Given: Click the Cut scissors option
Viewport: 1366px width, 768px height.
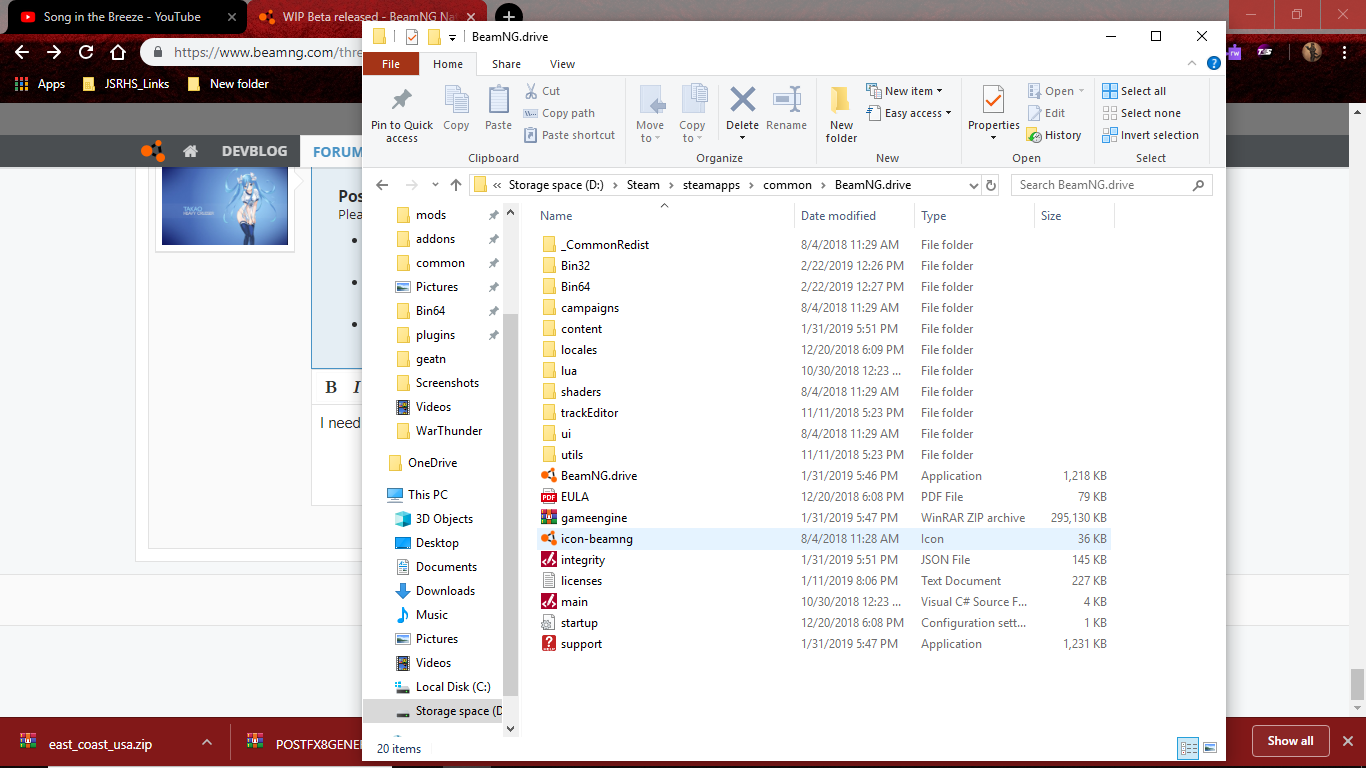Looking at the screenshot, I should tap(541, 91).
